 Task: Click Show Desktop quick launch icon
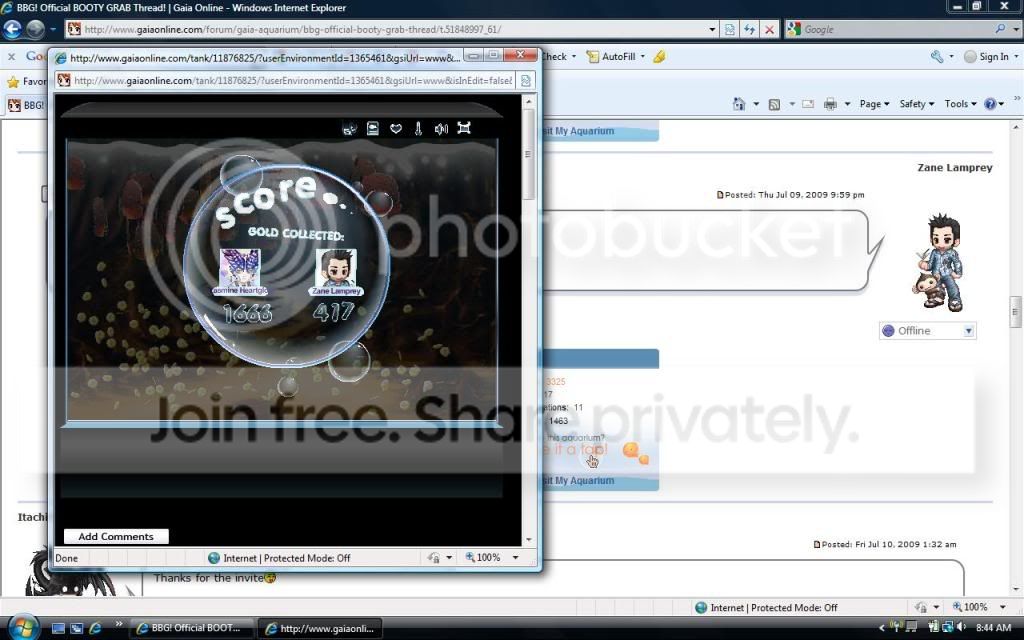pyautogui.click(x=58, y=628)
